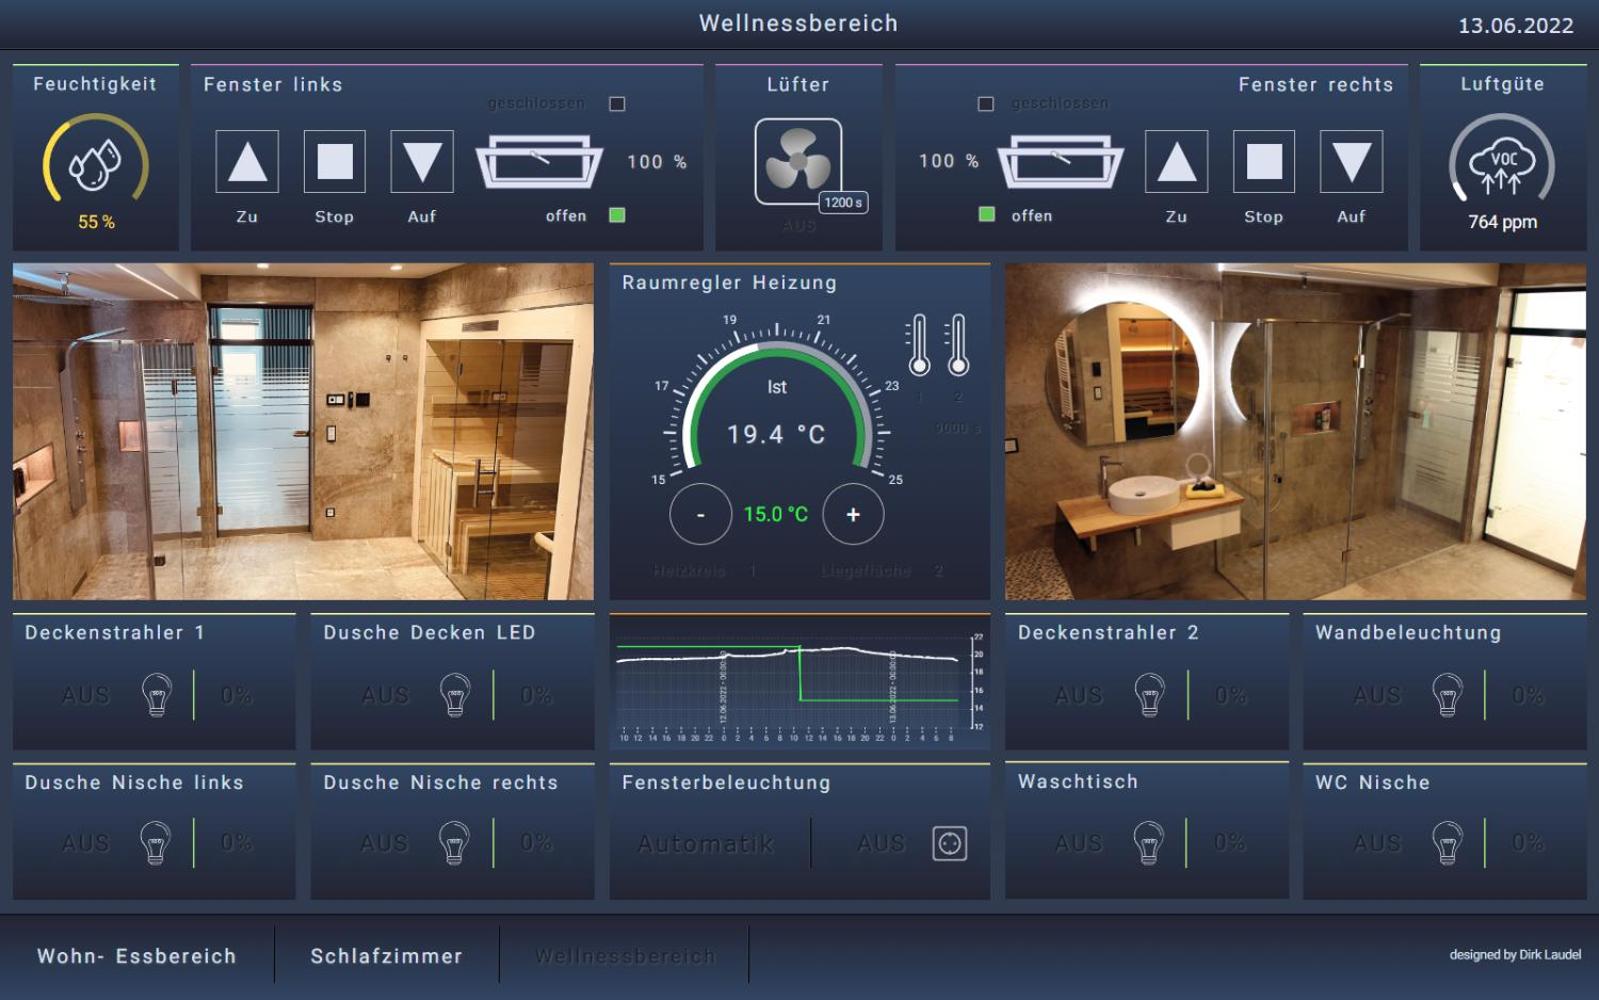Screen dimensions: 1599x1000
Task: Toggle the green offen box for Fenster links
Action: coord(617,215)
